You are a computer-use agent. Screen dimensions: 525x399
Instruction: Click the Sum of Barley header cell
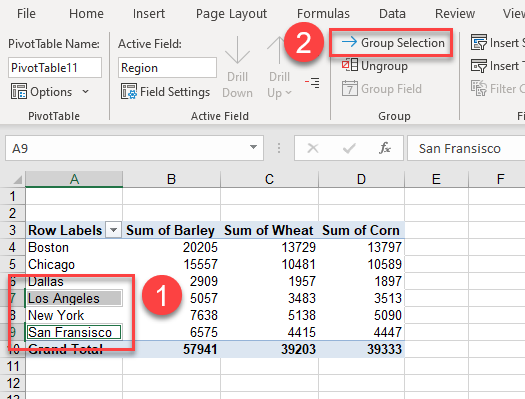click(171, 230)
